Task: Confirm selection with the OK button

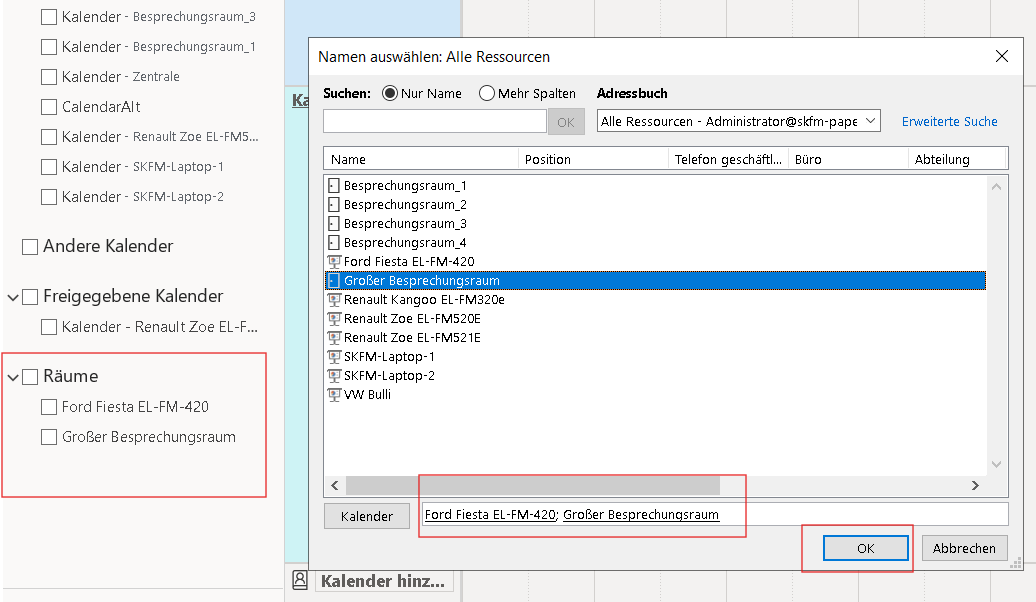Action: point(865,548)
